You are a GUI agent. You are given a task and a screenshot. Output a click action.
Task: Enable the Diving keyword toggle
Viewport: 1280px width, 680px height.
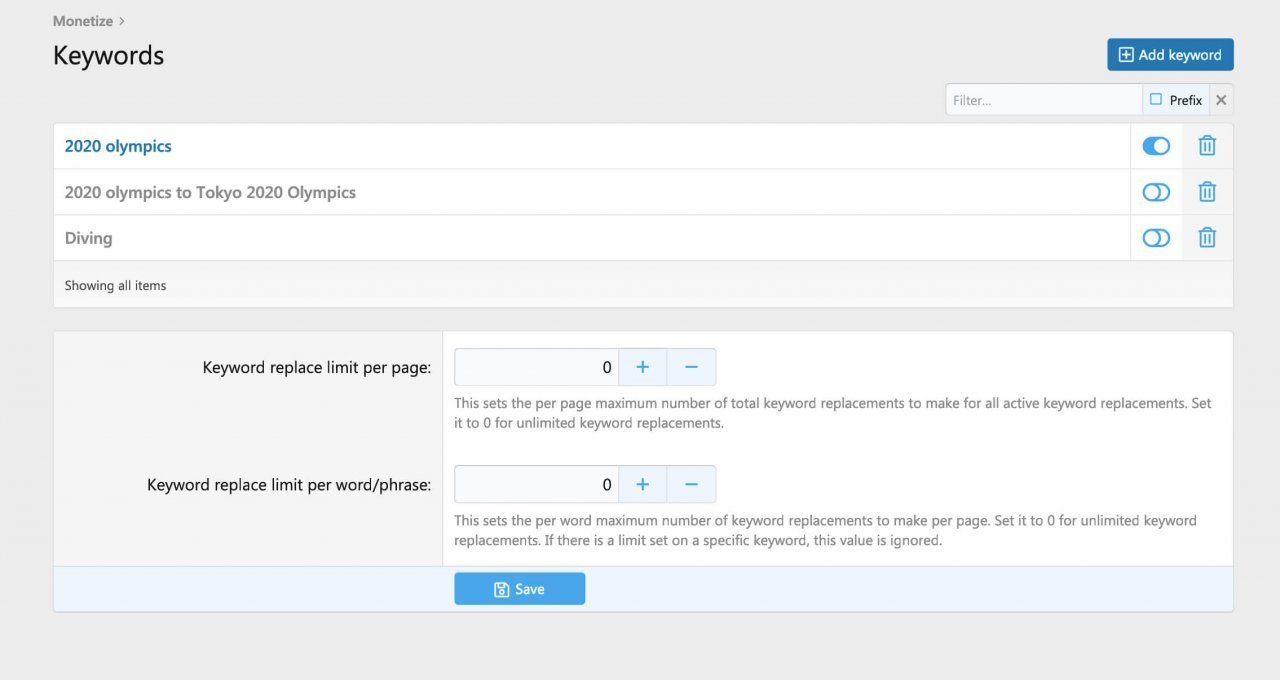(x=1156, y=238)
